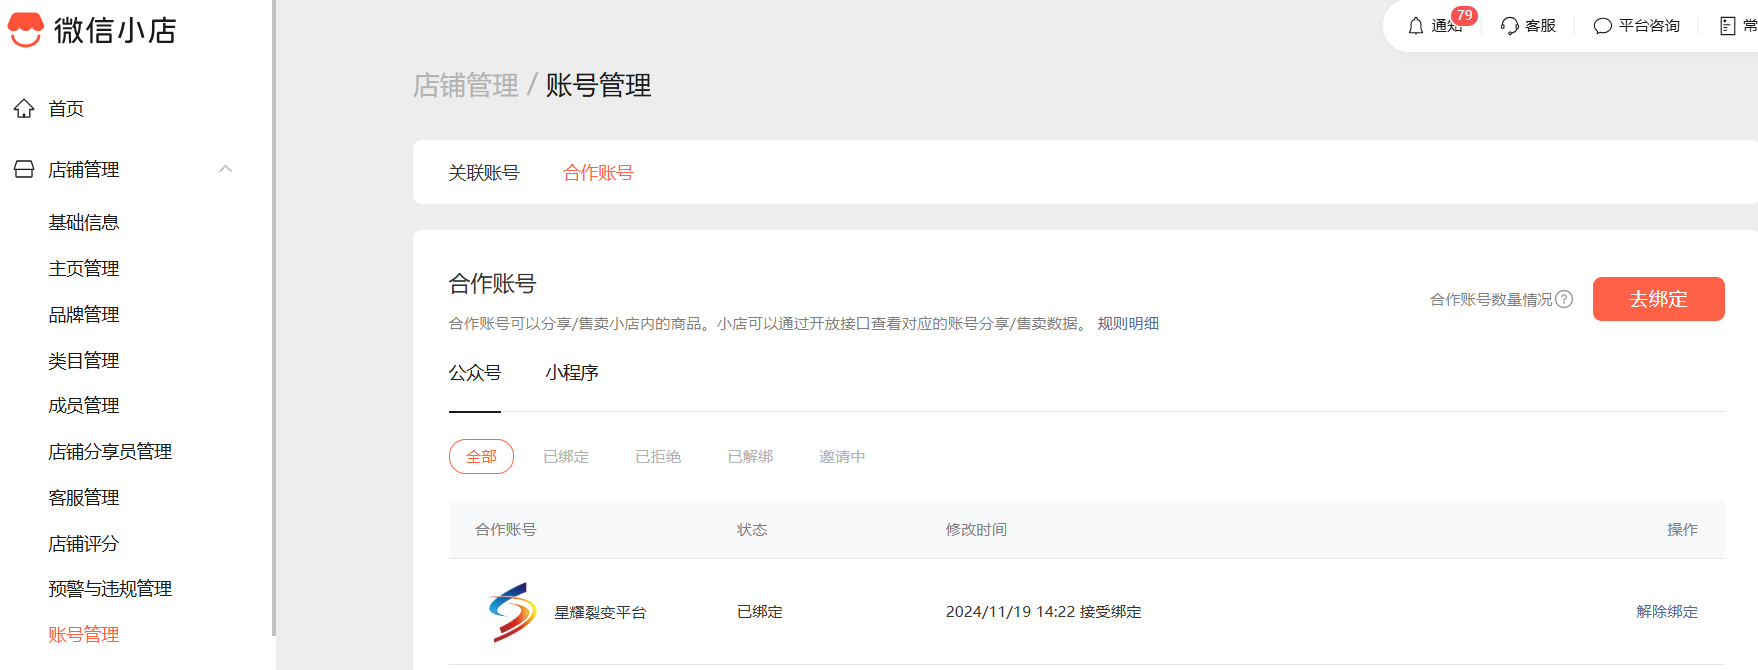The height and width of the screenshot is (670, 1758).
Task: Open 品牌管理 in the sidebar
Action: tap(84, 314)
